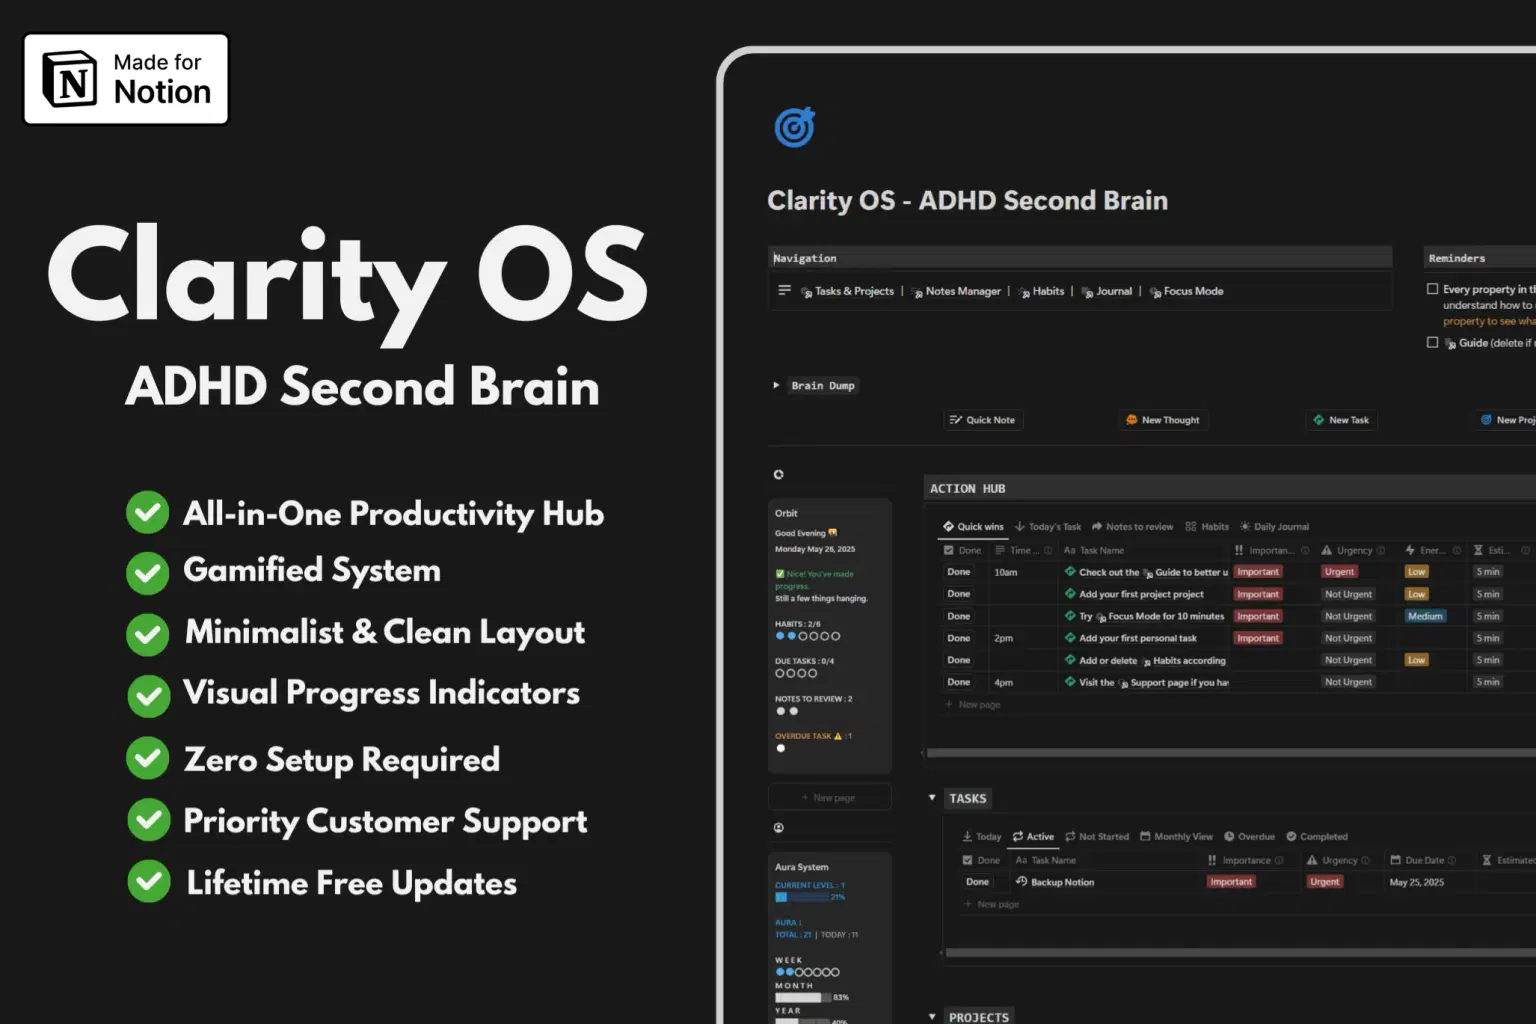Click the Urgent tag on Backup Notion
Viewport: 1536px width, 1024px height.
pyautogui.click(x=1323, y=881)
